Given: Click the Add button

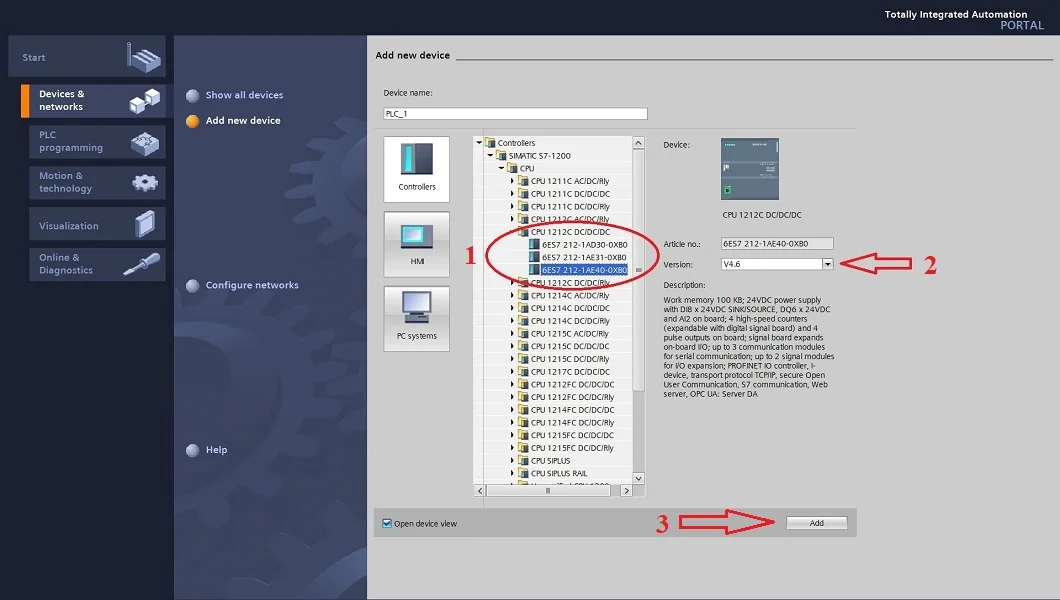Looking at the screenshot, I should (x=816, y=521).
